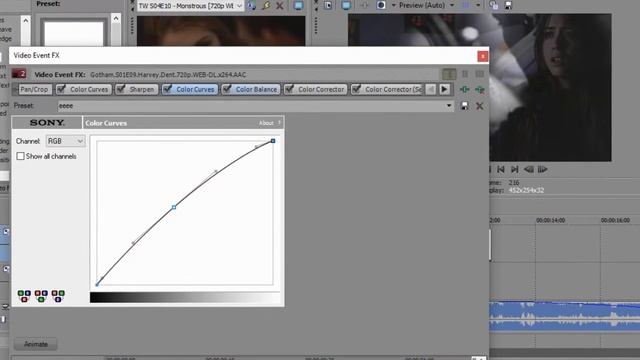Step to next frame in preview transport
The width and height of the screenshot is (640, 360).
click(542, 169)
